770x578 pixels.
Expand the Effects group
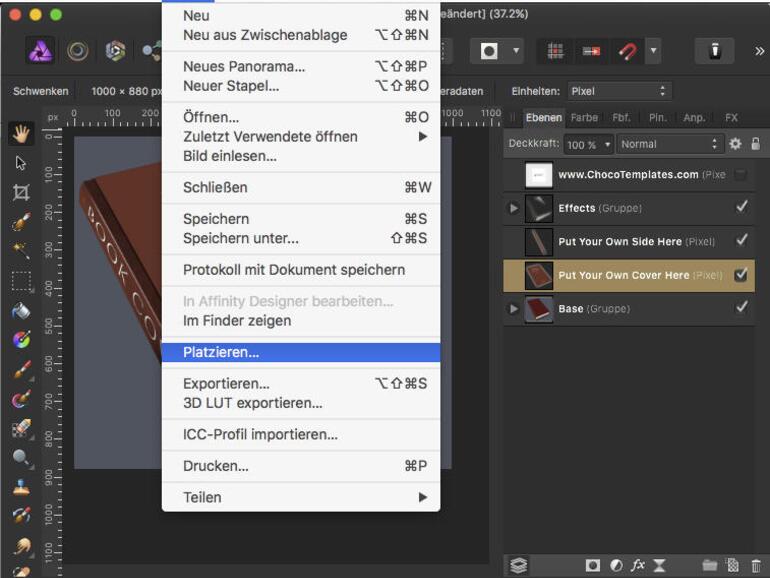pos(514,208)
